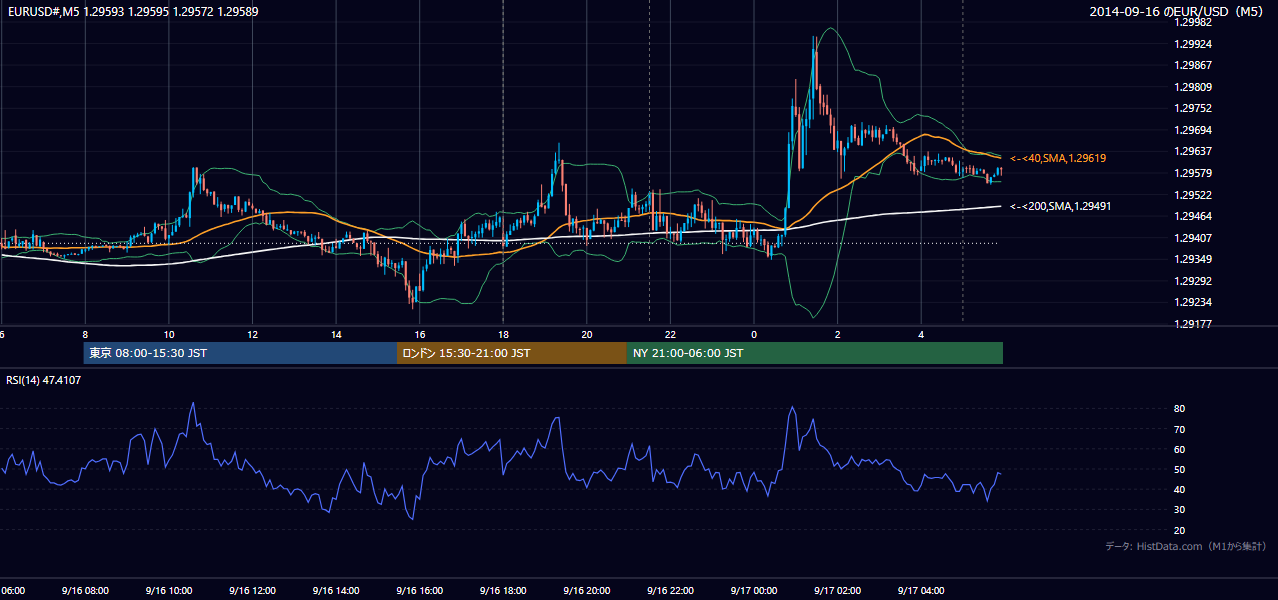Select the 40 SMA label 1.29619

click(x=1059, y=158)
